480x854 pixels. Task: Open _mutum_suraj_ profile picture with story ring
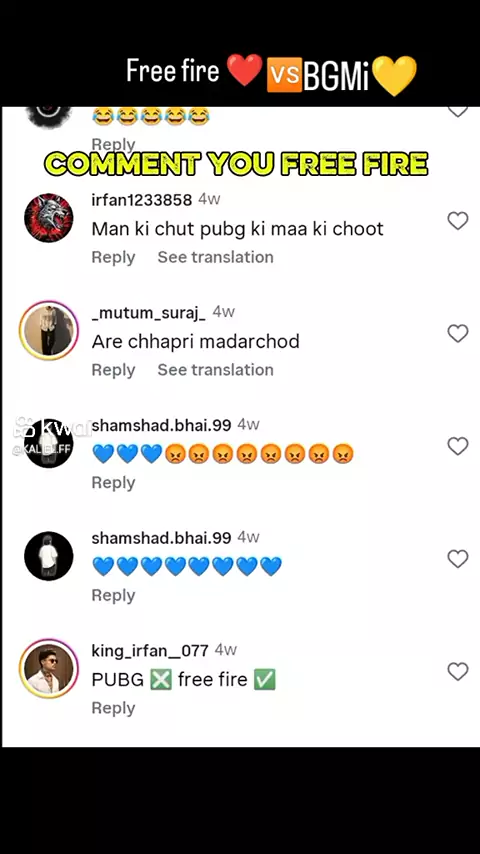click(x=48, y=331)
